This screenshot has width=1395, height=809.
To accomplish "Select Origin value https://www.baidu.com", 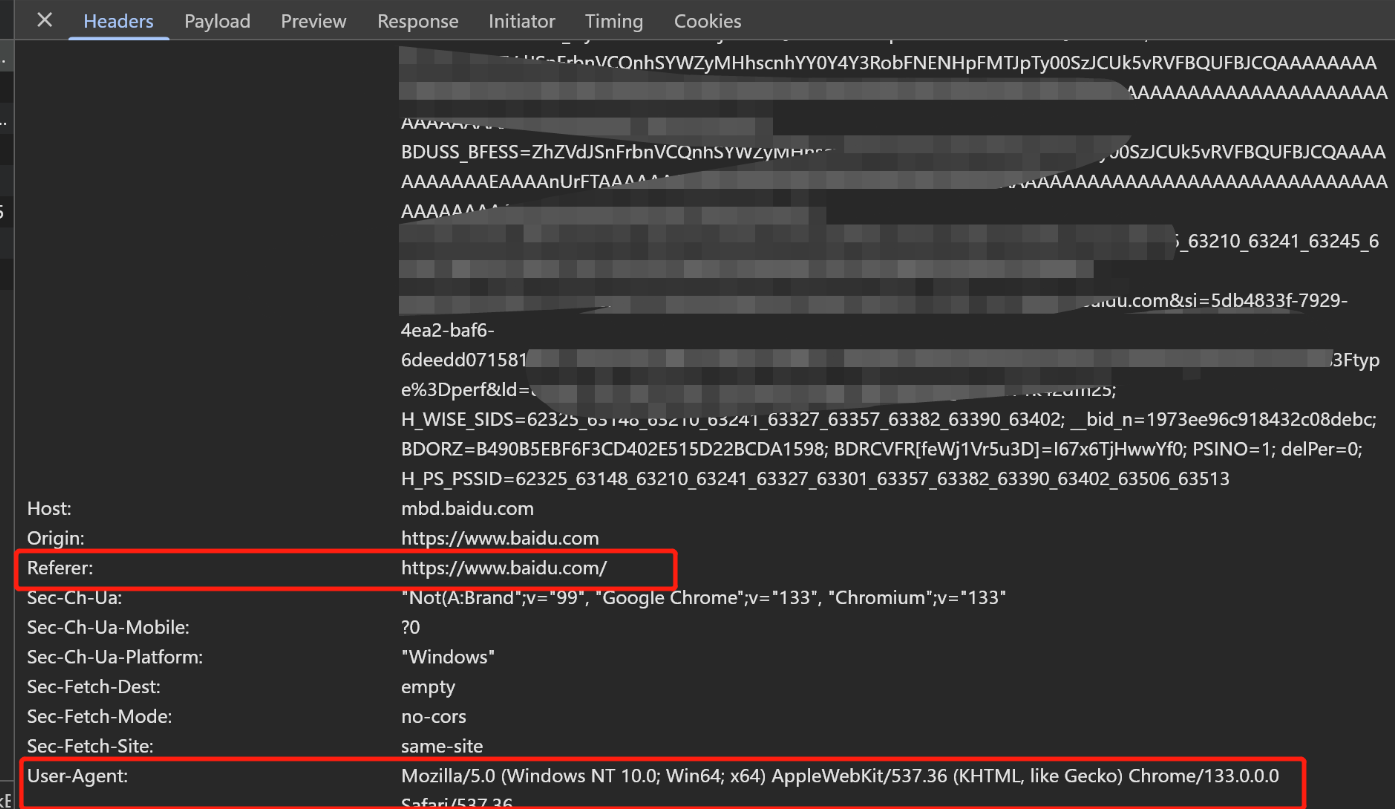I will point(500,538).
